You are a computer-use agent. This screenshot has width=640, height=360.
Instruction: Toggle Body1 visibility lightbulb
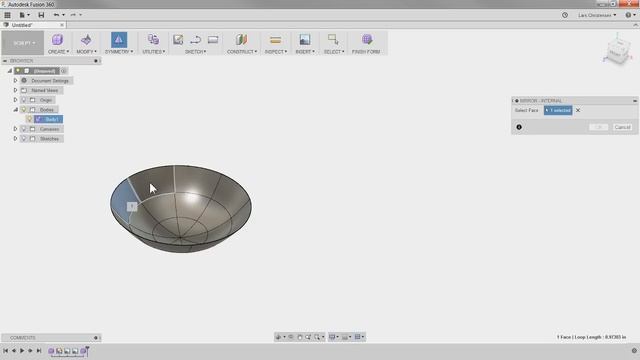pyautogui.click(x=29, y=119)
